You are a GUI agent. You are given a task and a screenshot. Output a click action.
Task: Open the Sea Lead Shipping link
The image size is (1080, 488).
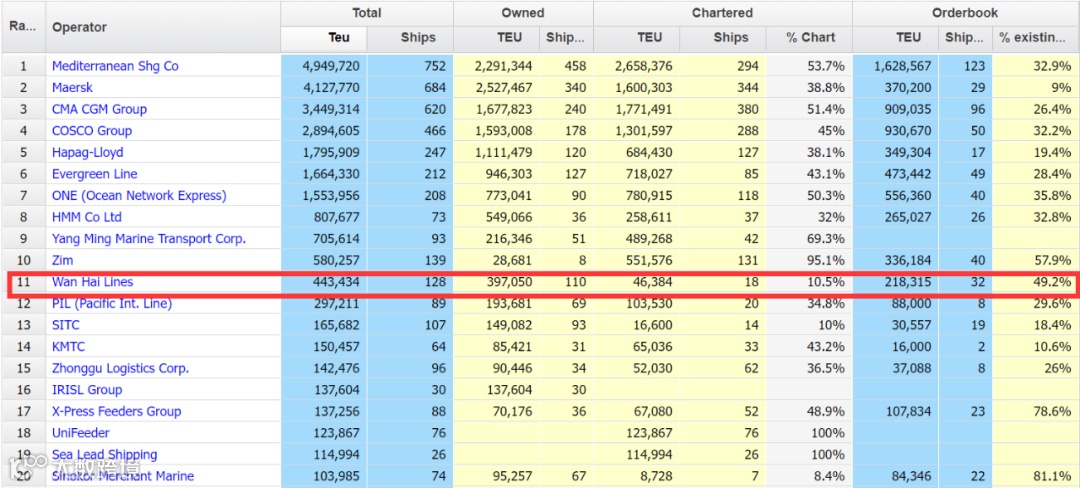pyautogui.click(x=105, y=454)
